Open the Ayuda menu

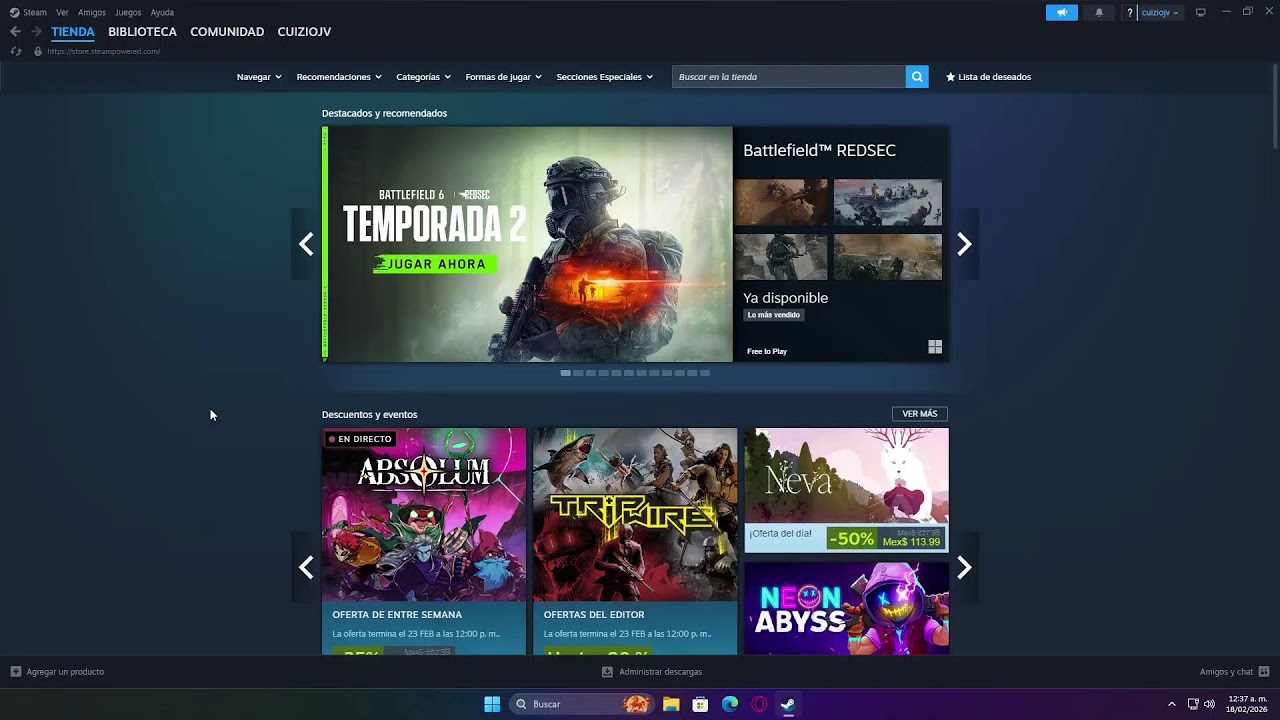click(162, 12)
